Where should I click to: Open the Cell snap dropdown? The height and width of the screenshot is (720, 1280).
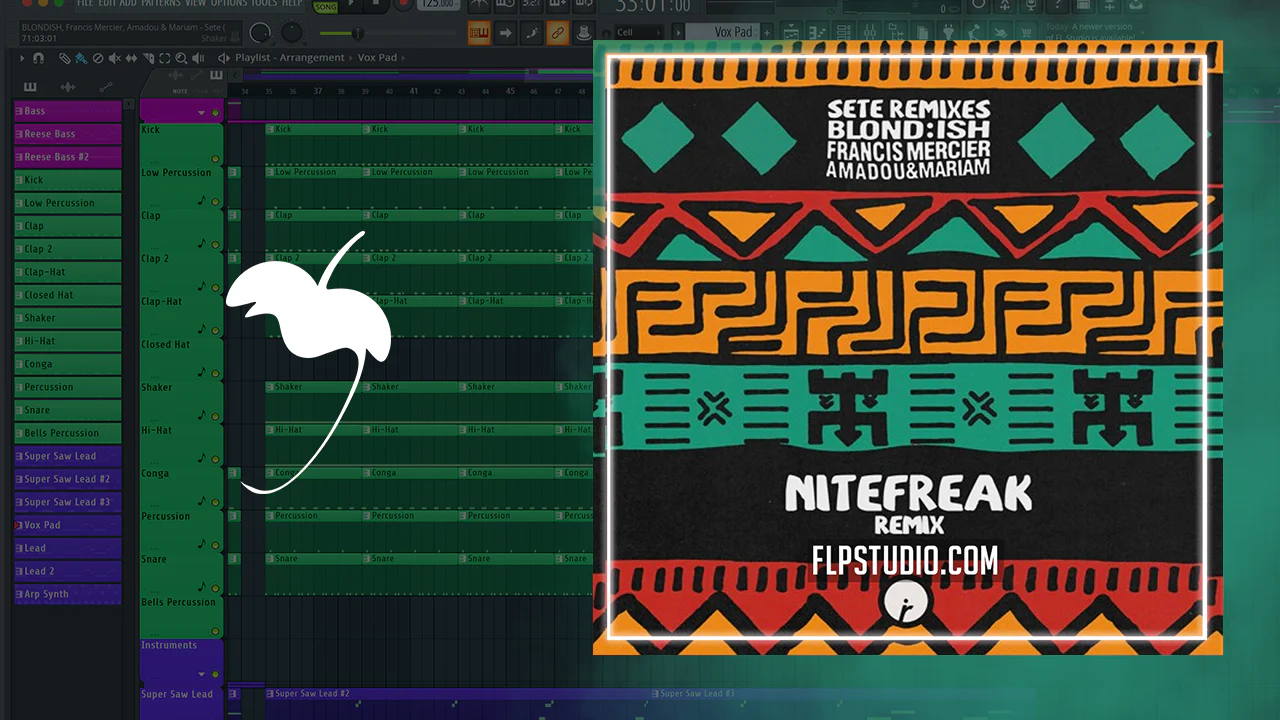(637, 33)
